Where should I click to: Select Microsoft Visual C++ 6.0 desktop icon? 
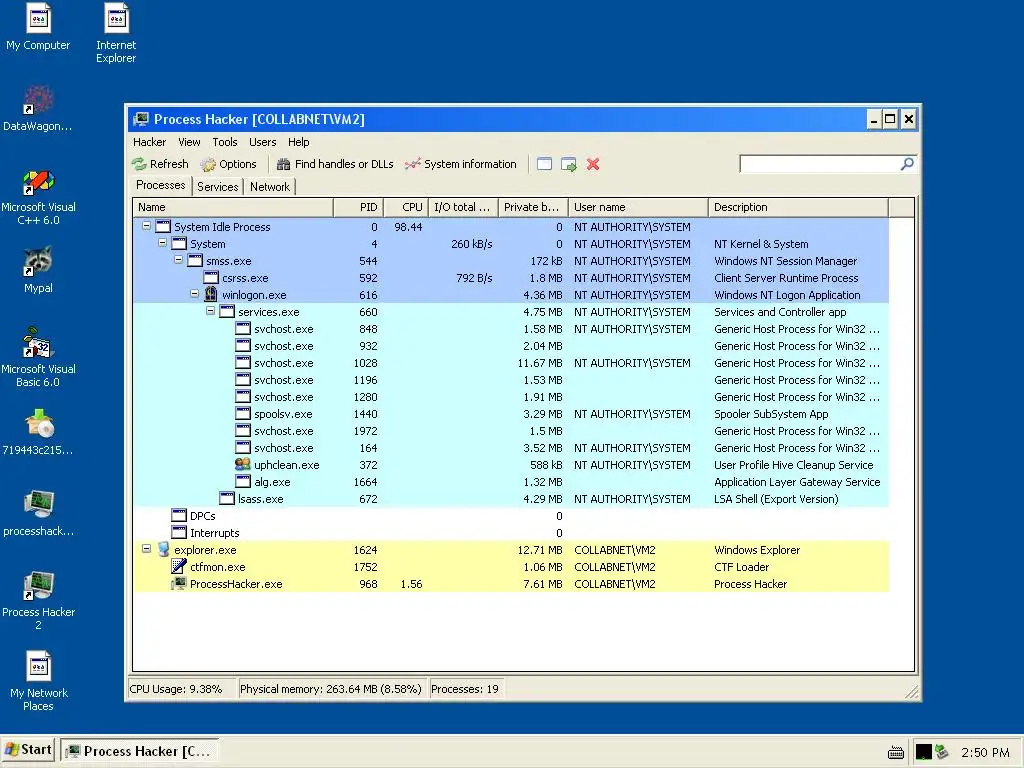pyautogui.click(x=38, y=197)
